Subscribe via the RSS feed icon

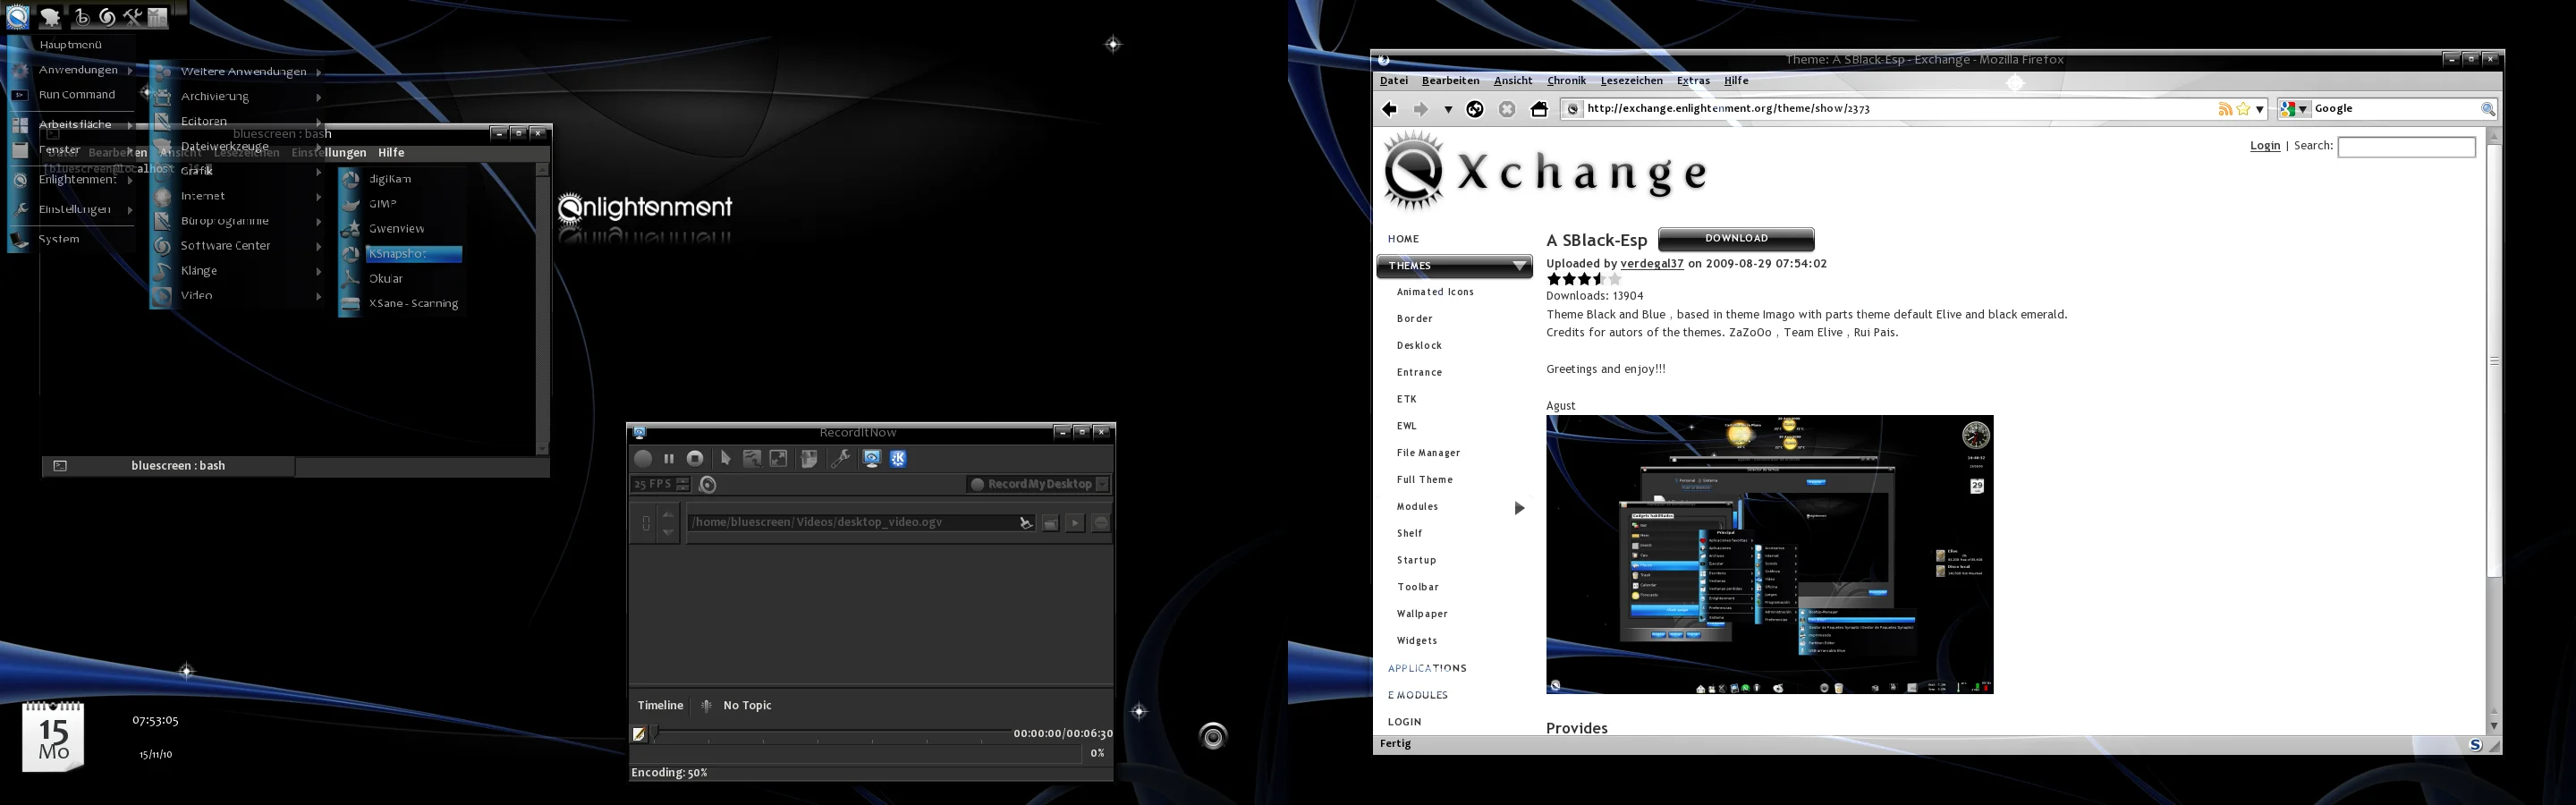tap(2225, 109)
